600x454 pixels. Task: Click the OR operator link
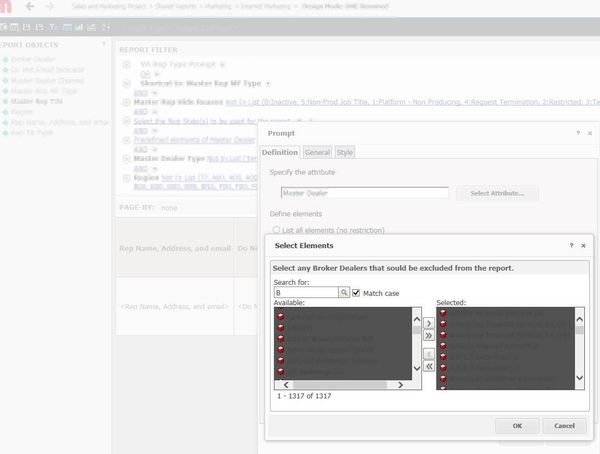click(x=145, y=74)
